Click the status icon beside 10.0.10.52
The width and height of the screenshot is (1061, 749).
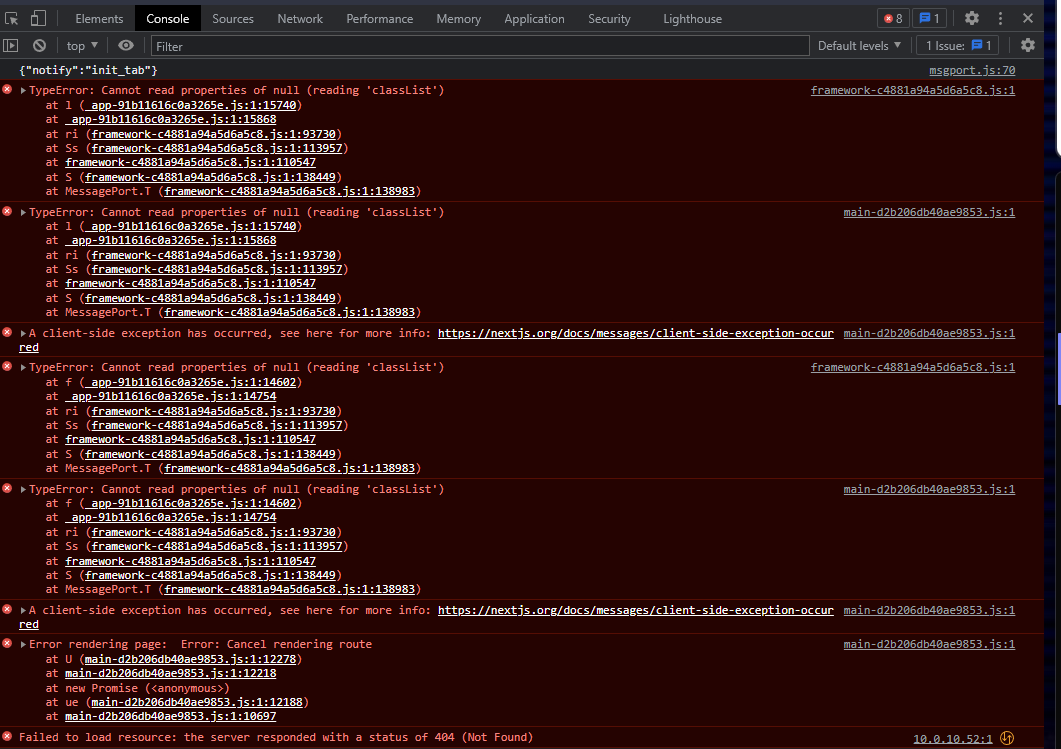coord(1005,737)
